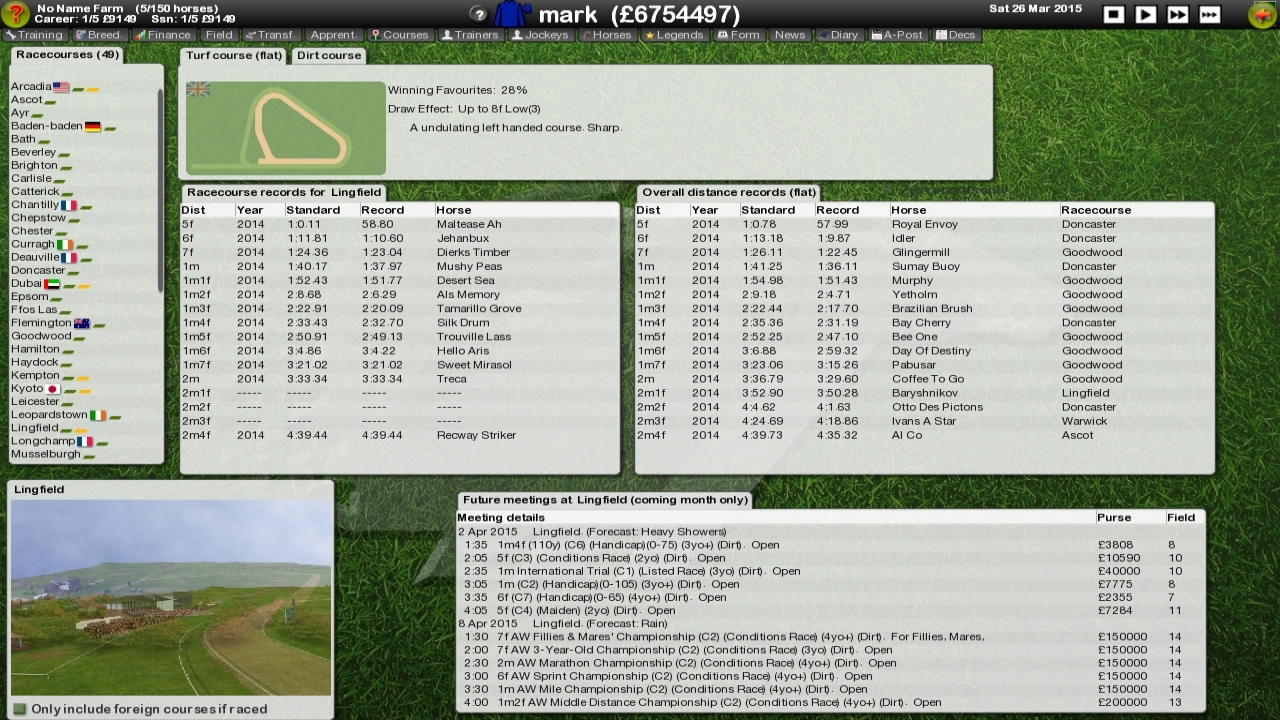Click the star icon next to Legends

point(651,34)
